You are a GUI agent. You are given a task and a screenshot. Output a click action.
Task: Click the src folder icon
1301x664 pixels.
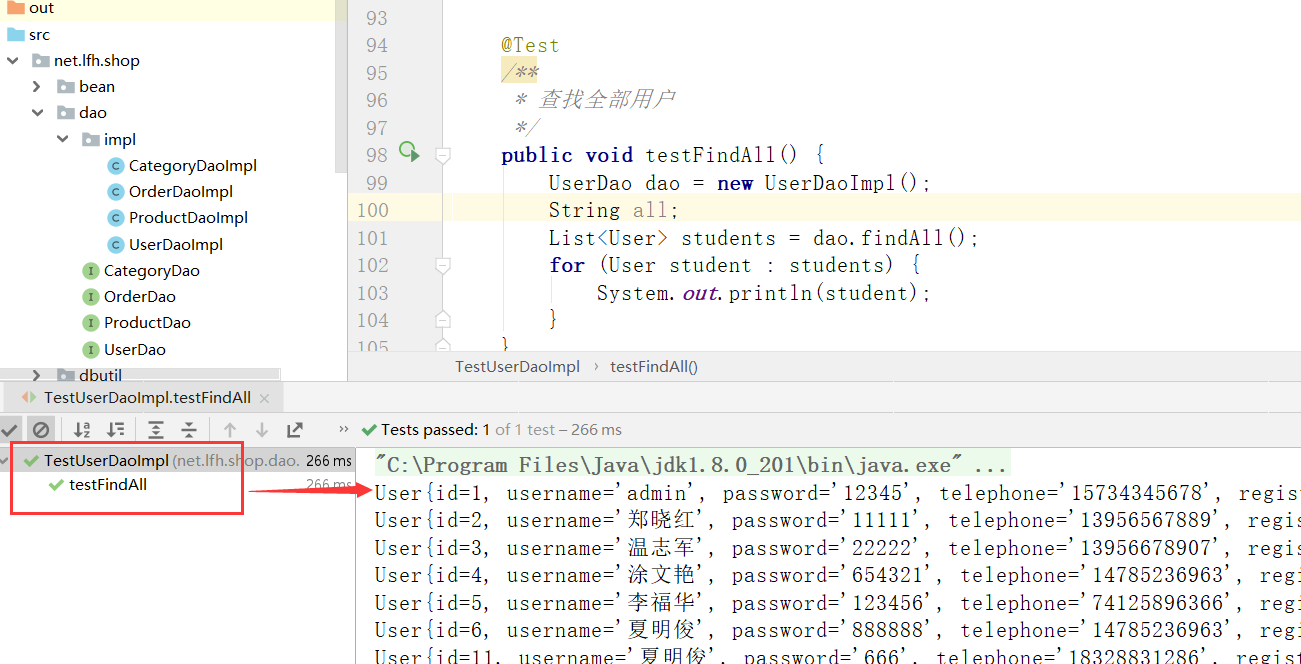click(15, 34)
